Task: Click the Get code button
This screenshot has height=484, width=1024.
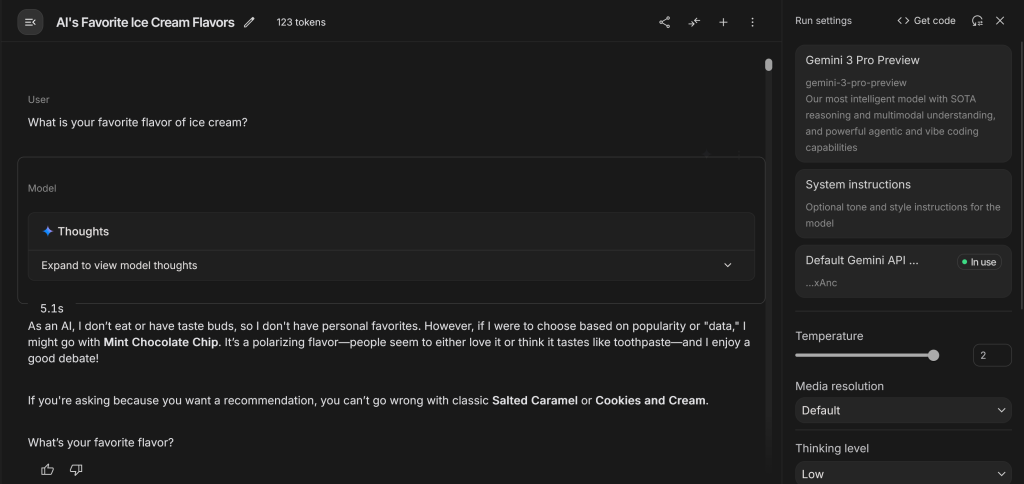Action: tap(926, 20)
